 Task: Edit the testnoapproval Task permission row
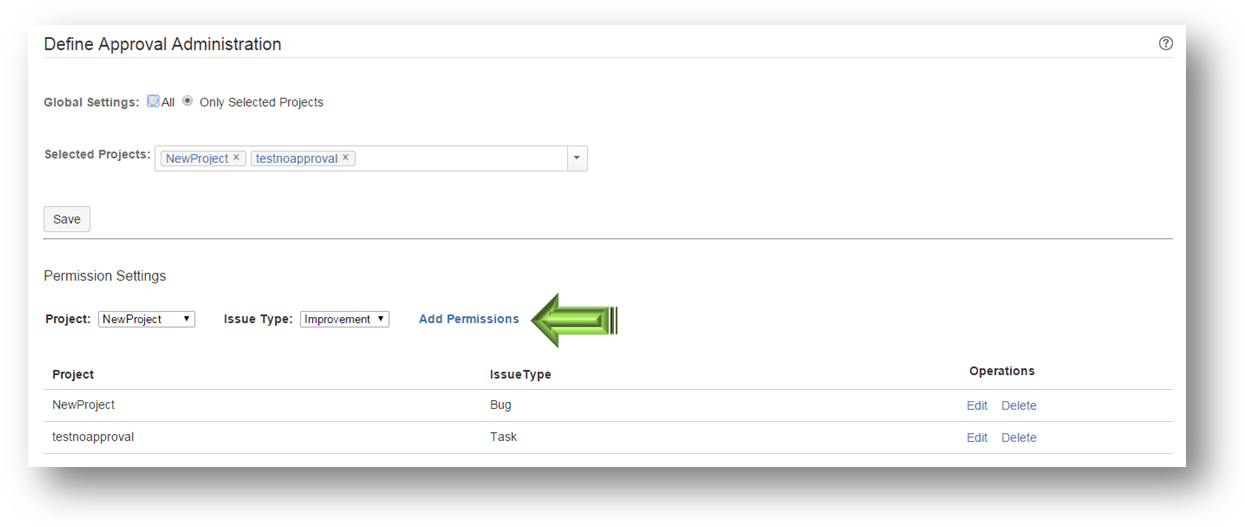[x=977, y=438]
